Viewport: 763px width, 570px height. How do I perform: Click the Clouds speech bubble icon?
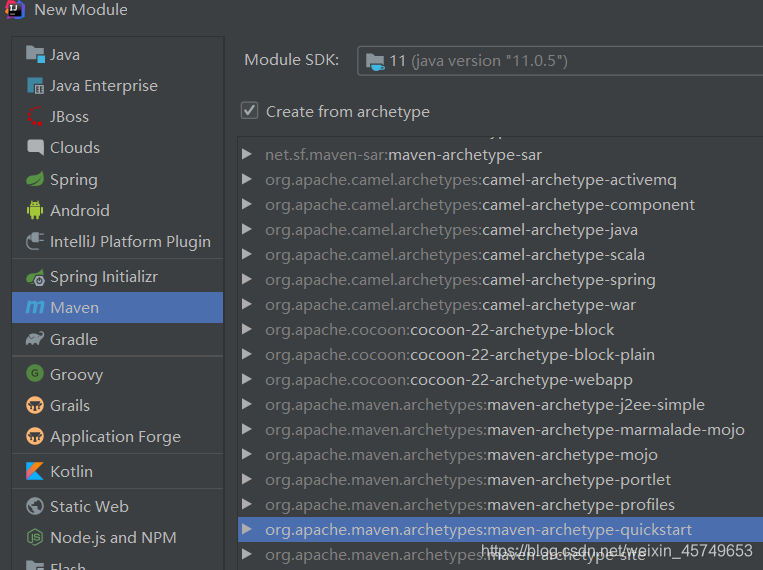35,147
